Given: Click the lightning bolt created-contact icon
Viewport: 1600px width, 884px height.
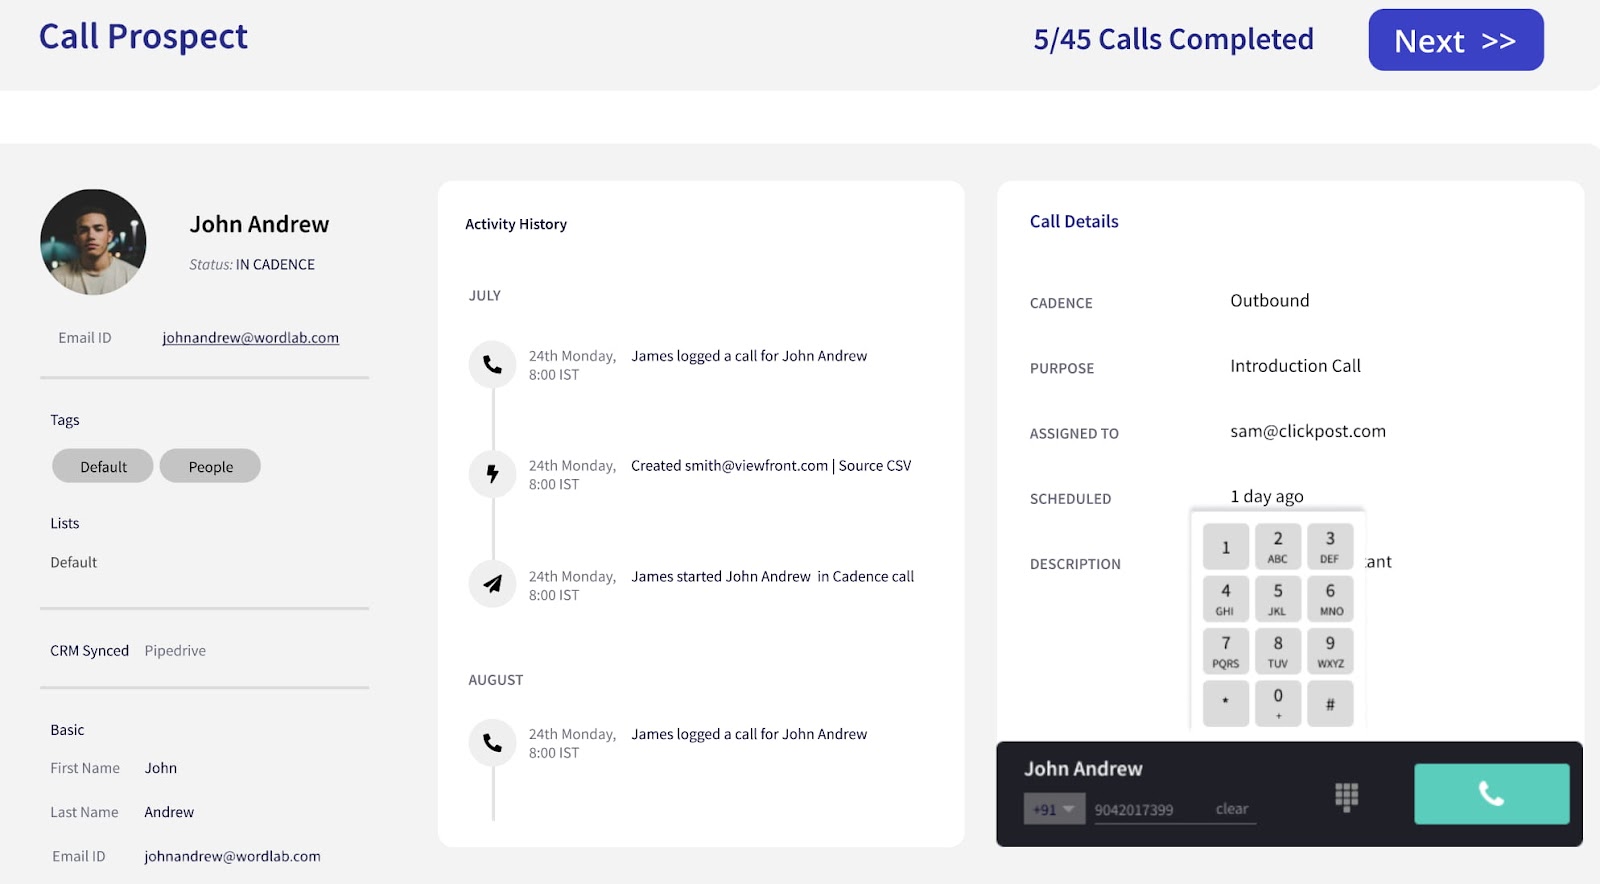Looking at the screenshot, I should tap(493, 474).
